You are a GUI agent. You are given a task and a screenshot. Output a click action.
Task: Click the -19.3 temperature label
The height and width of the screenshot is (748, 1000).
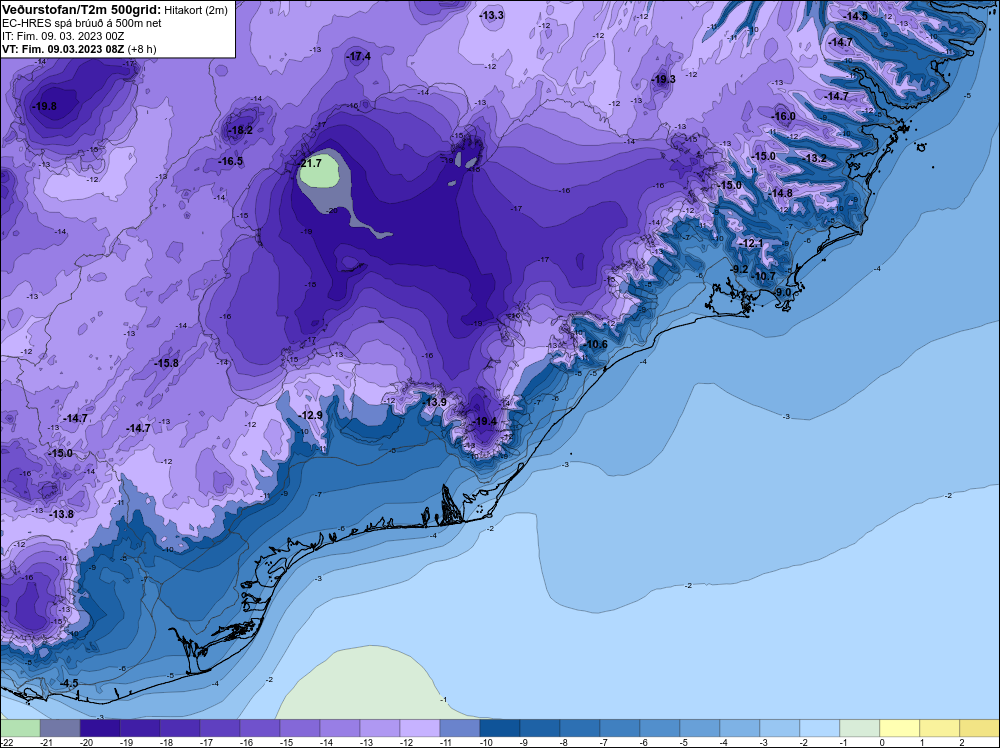point(664,80)
